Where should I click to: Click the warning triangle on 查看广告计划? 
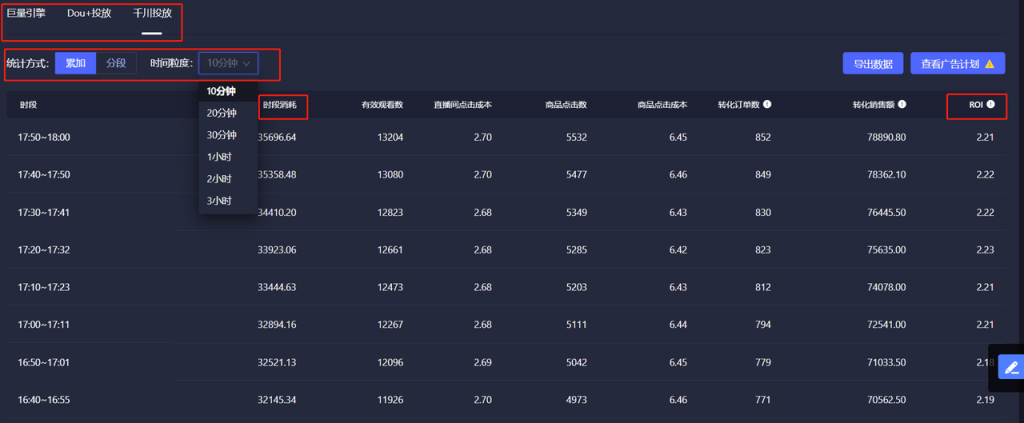click(989, 64)
